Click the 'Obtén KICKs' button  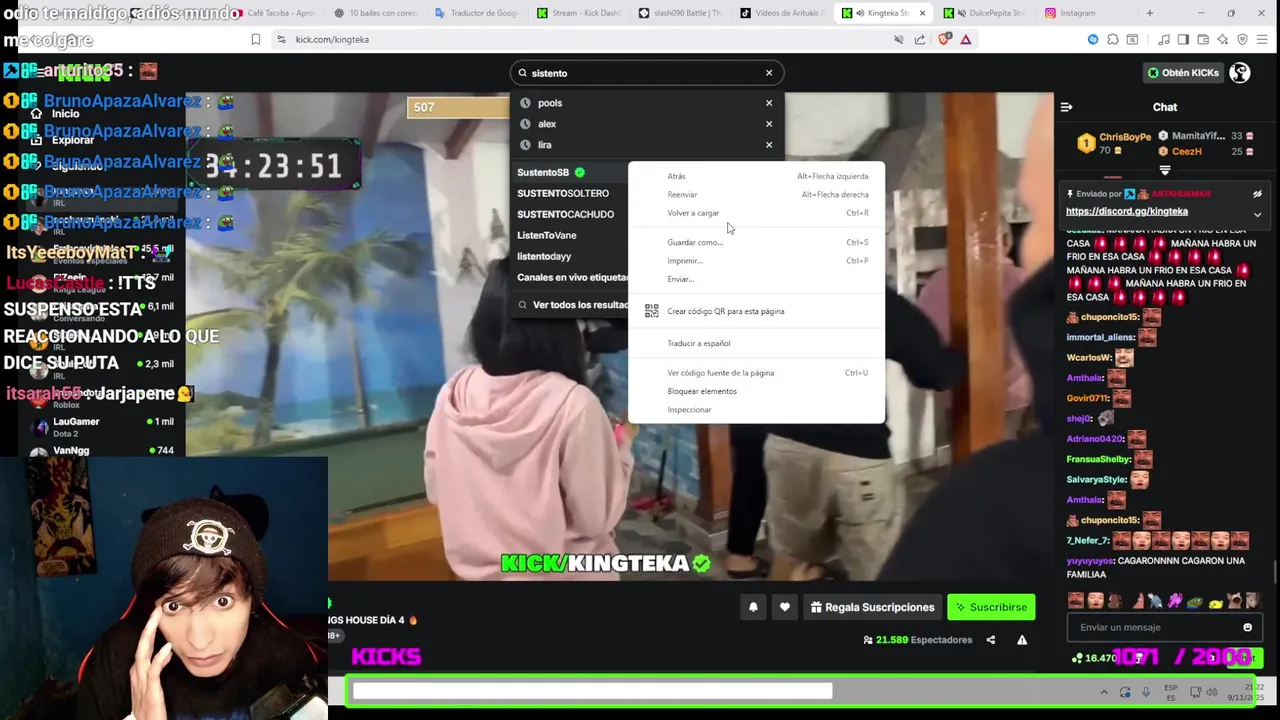1183,73
